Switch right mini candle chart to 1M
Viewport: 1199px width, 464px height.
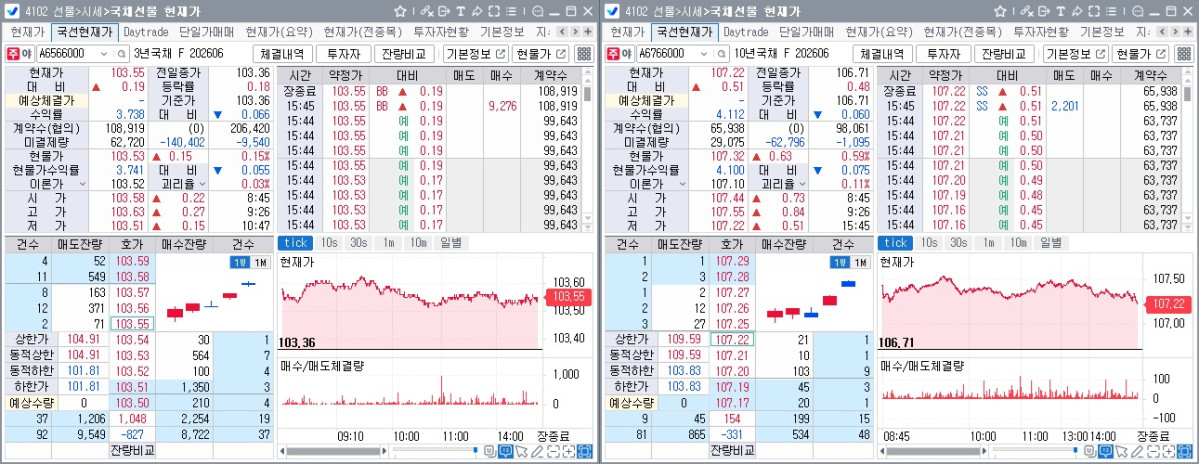(x=860, y=262)
